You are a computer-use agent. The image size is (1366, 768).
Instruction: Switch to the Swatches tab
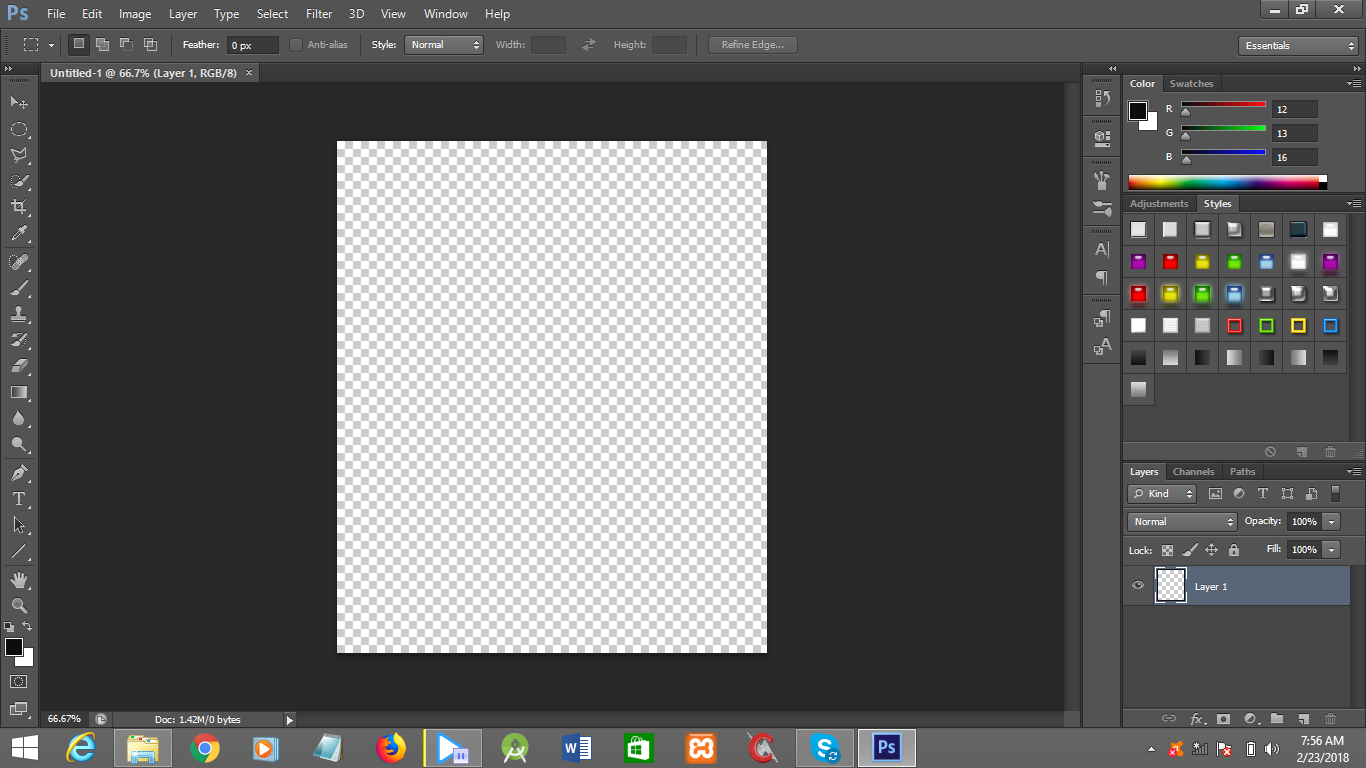click(1191, 84)
